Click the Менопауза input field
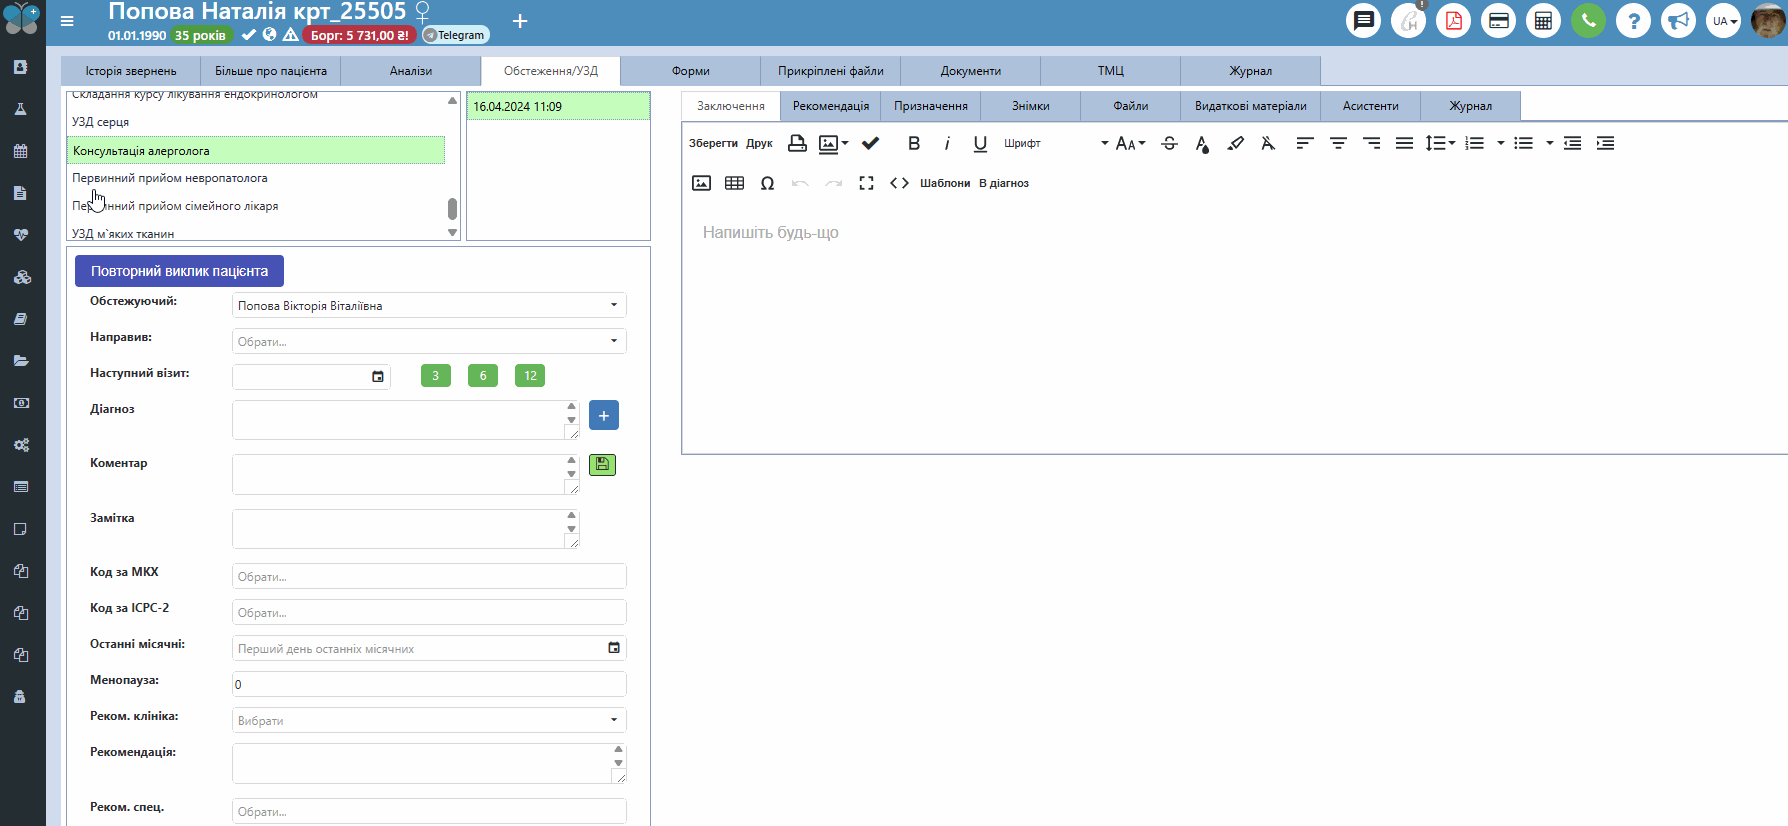The image size is (1788, 826). point(429,684)
